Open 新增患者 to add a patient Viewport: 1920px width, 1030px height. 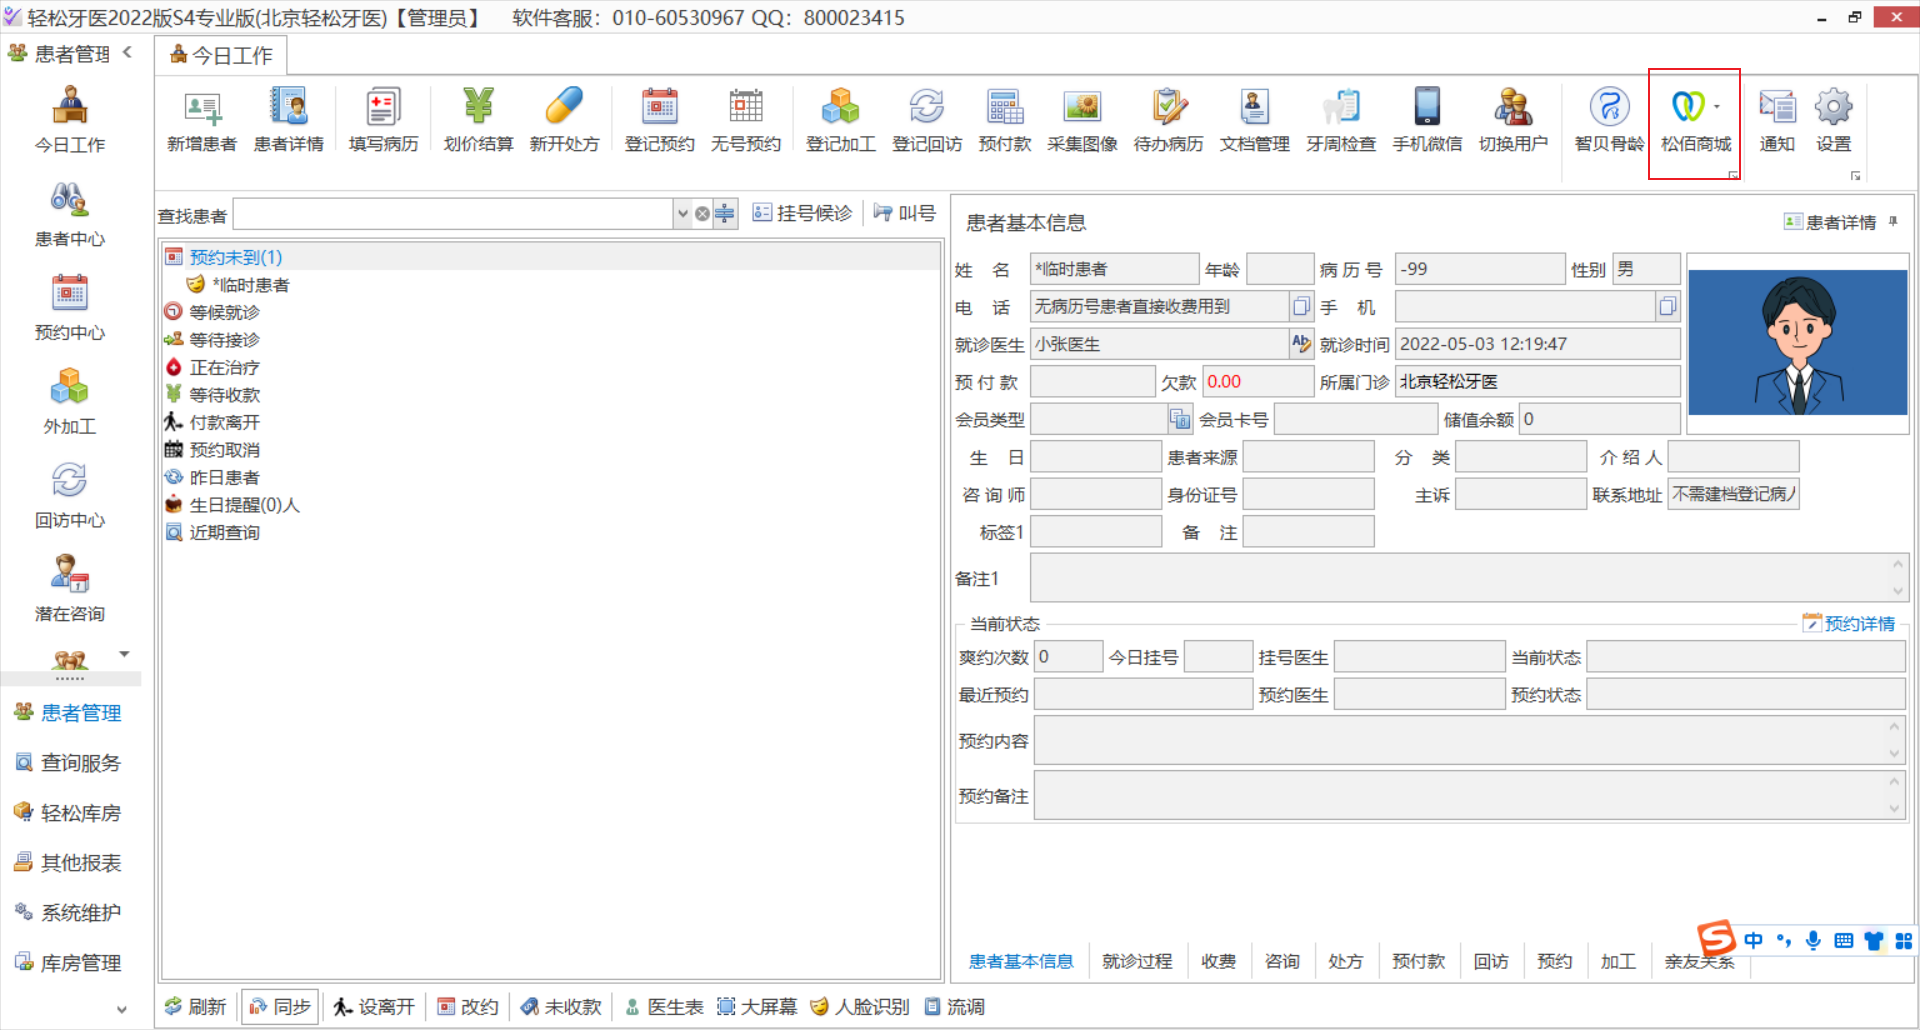click(x=202, y=120)
